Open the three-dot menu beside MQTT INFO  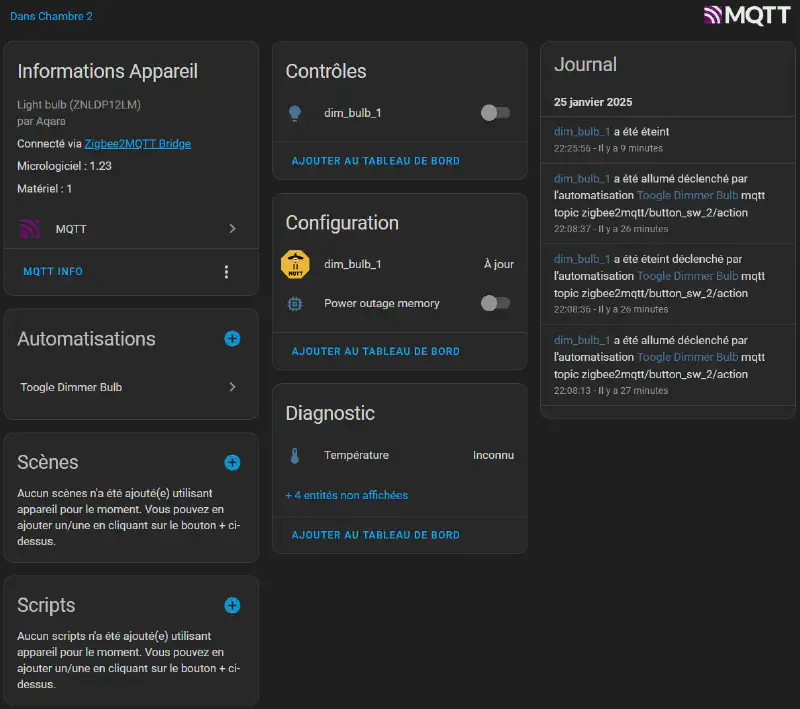point(226,272)
